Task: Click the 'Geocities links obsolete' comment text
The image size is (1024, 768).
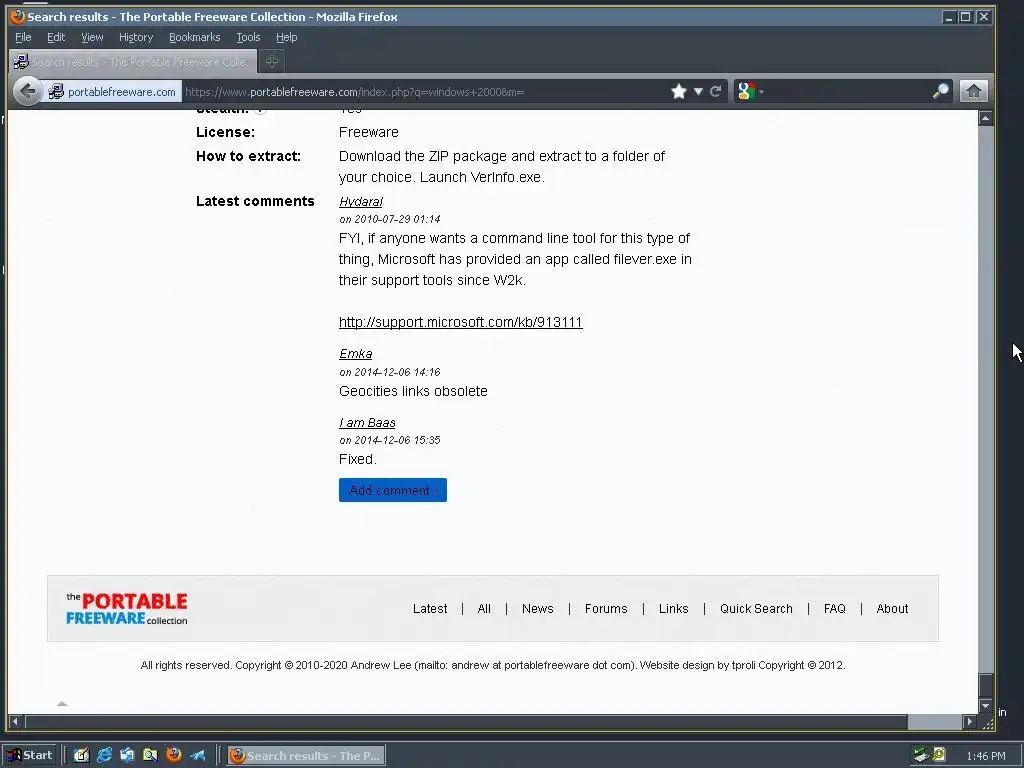Action: tap(413, 391)
